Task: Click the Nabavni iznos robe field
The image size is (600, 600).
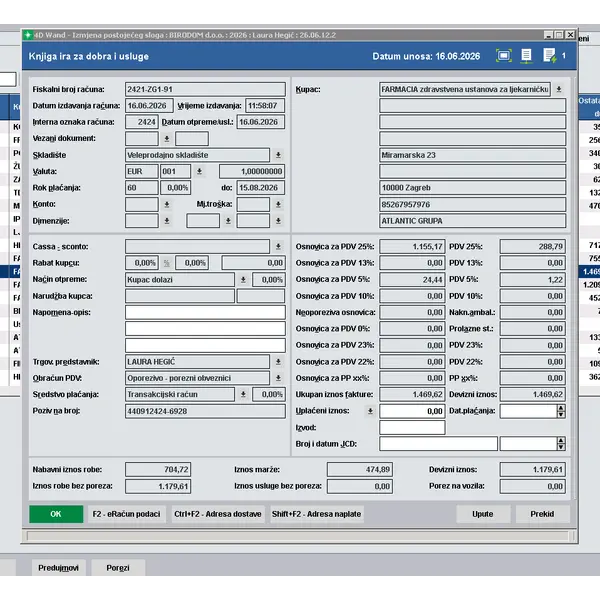Action: pos(158,470)
